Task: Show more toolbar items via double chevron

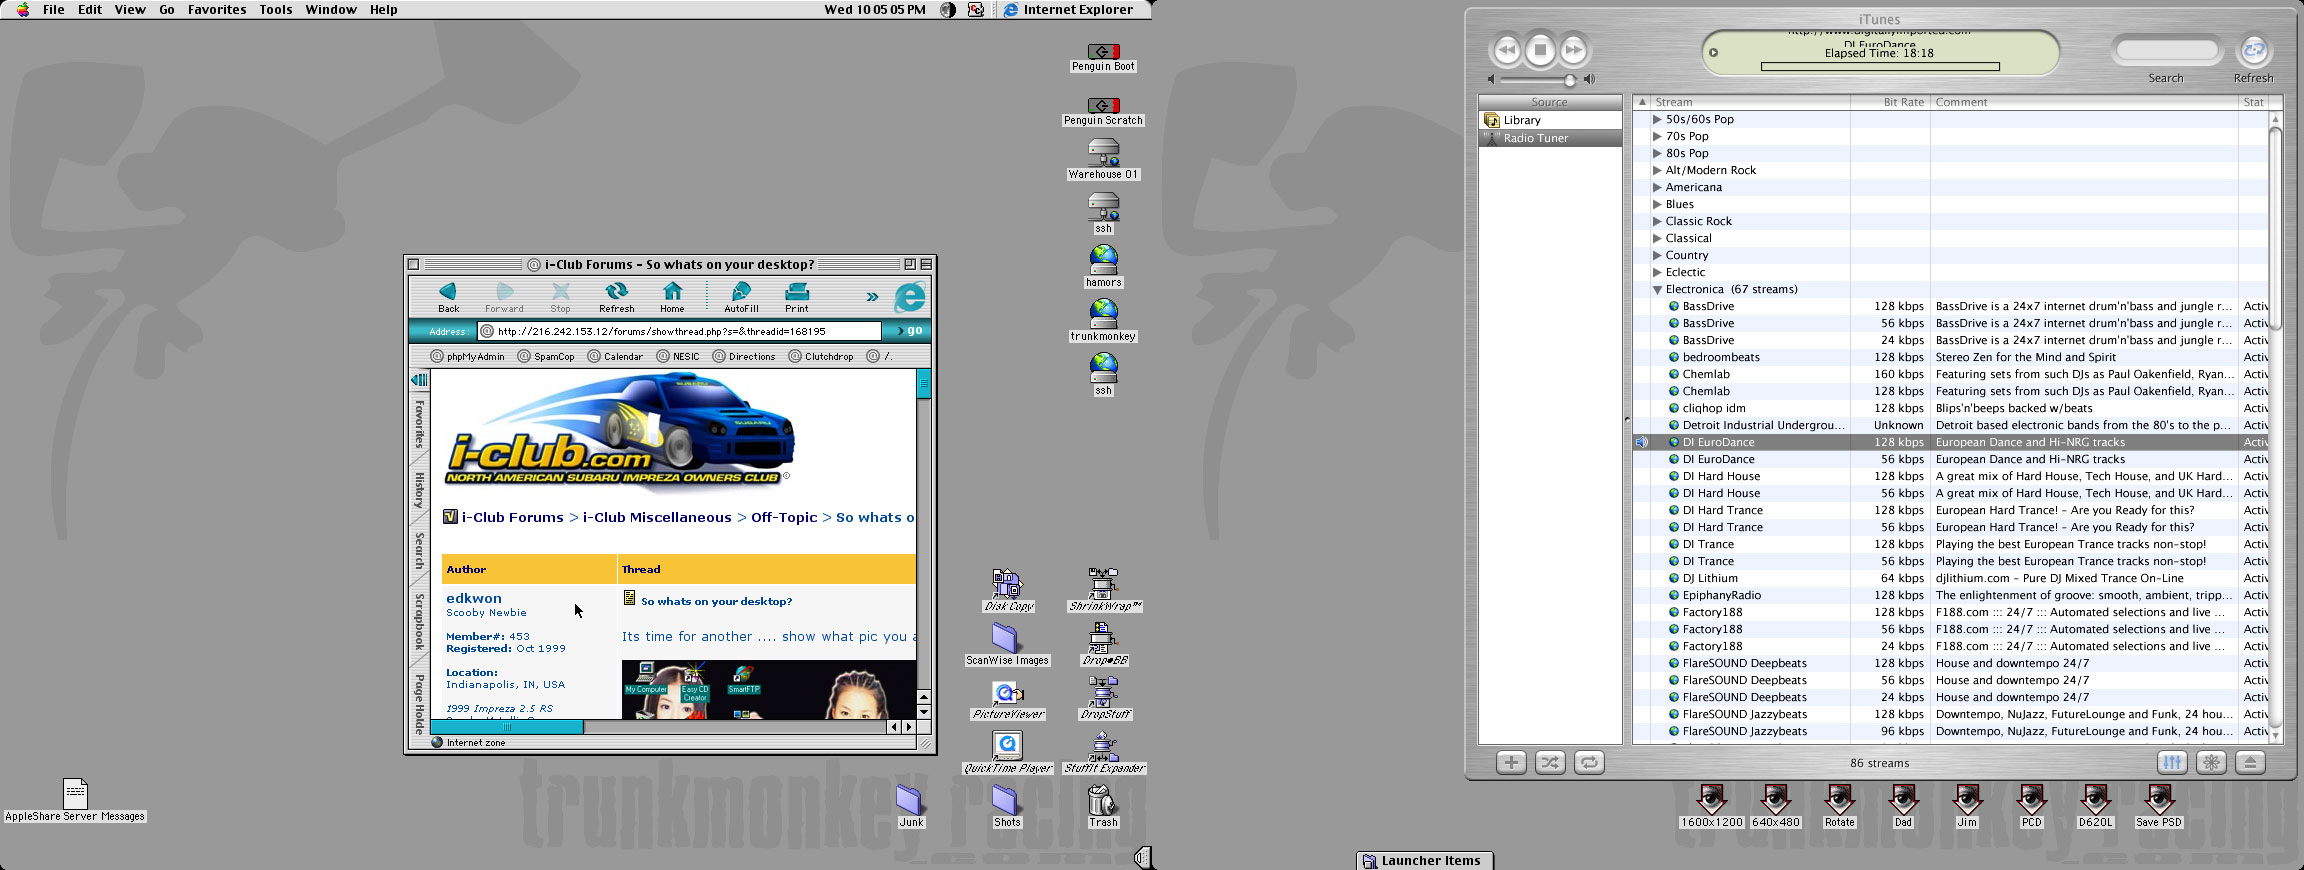Action: pos(872,297)
